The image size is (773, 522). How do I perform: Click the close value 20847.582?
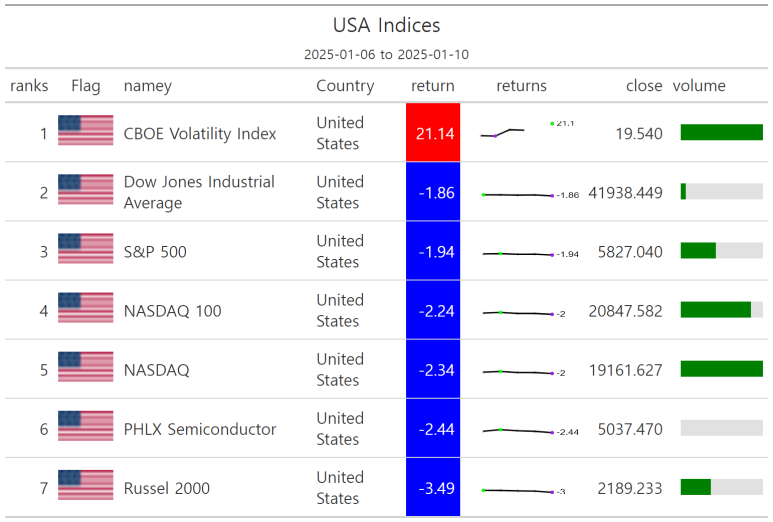coord(625,311)
